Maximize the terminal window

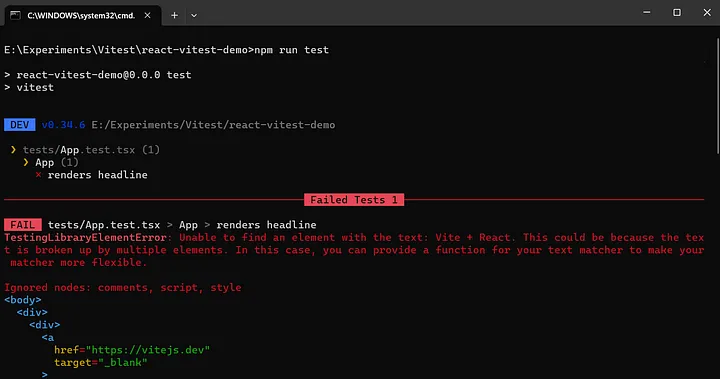click(x=677, y=12)
